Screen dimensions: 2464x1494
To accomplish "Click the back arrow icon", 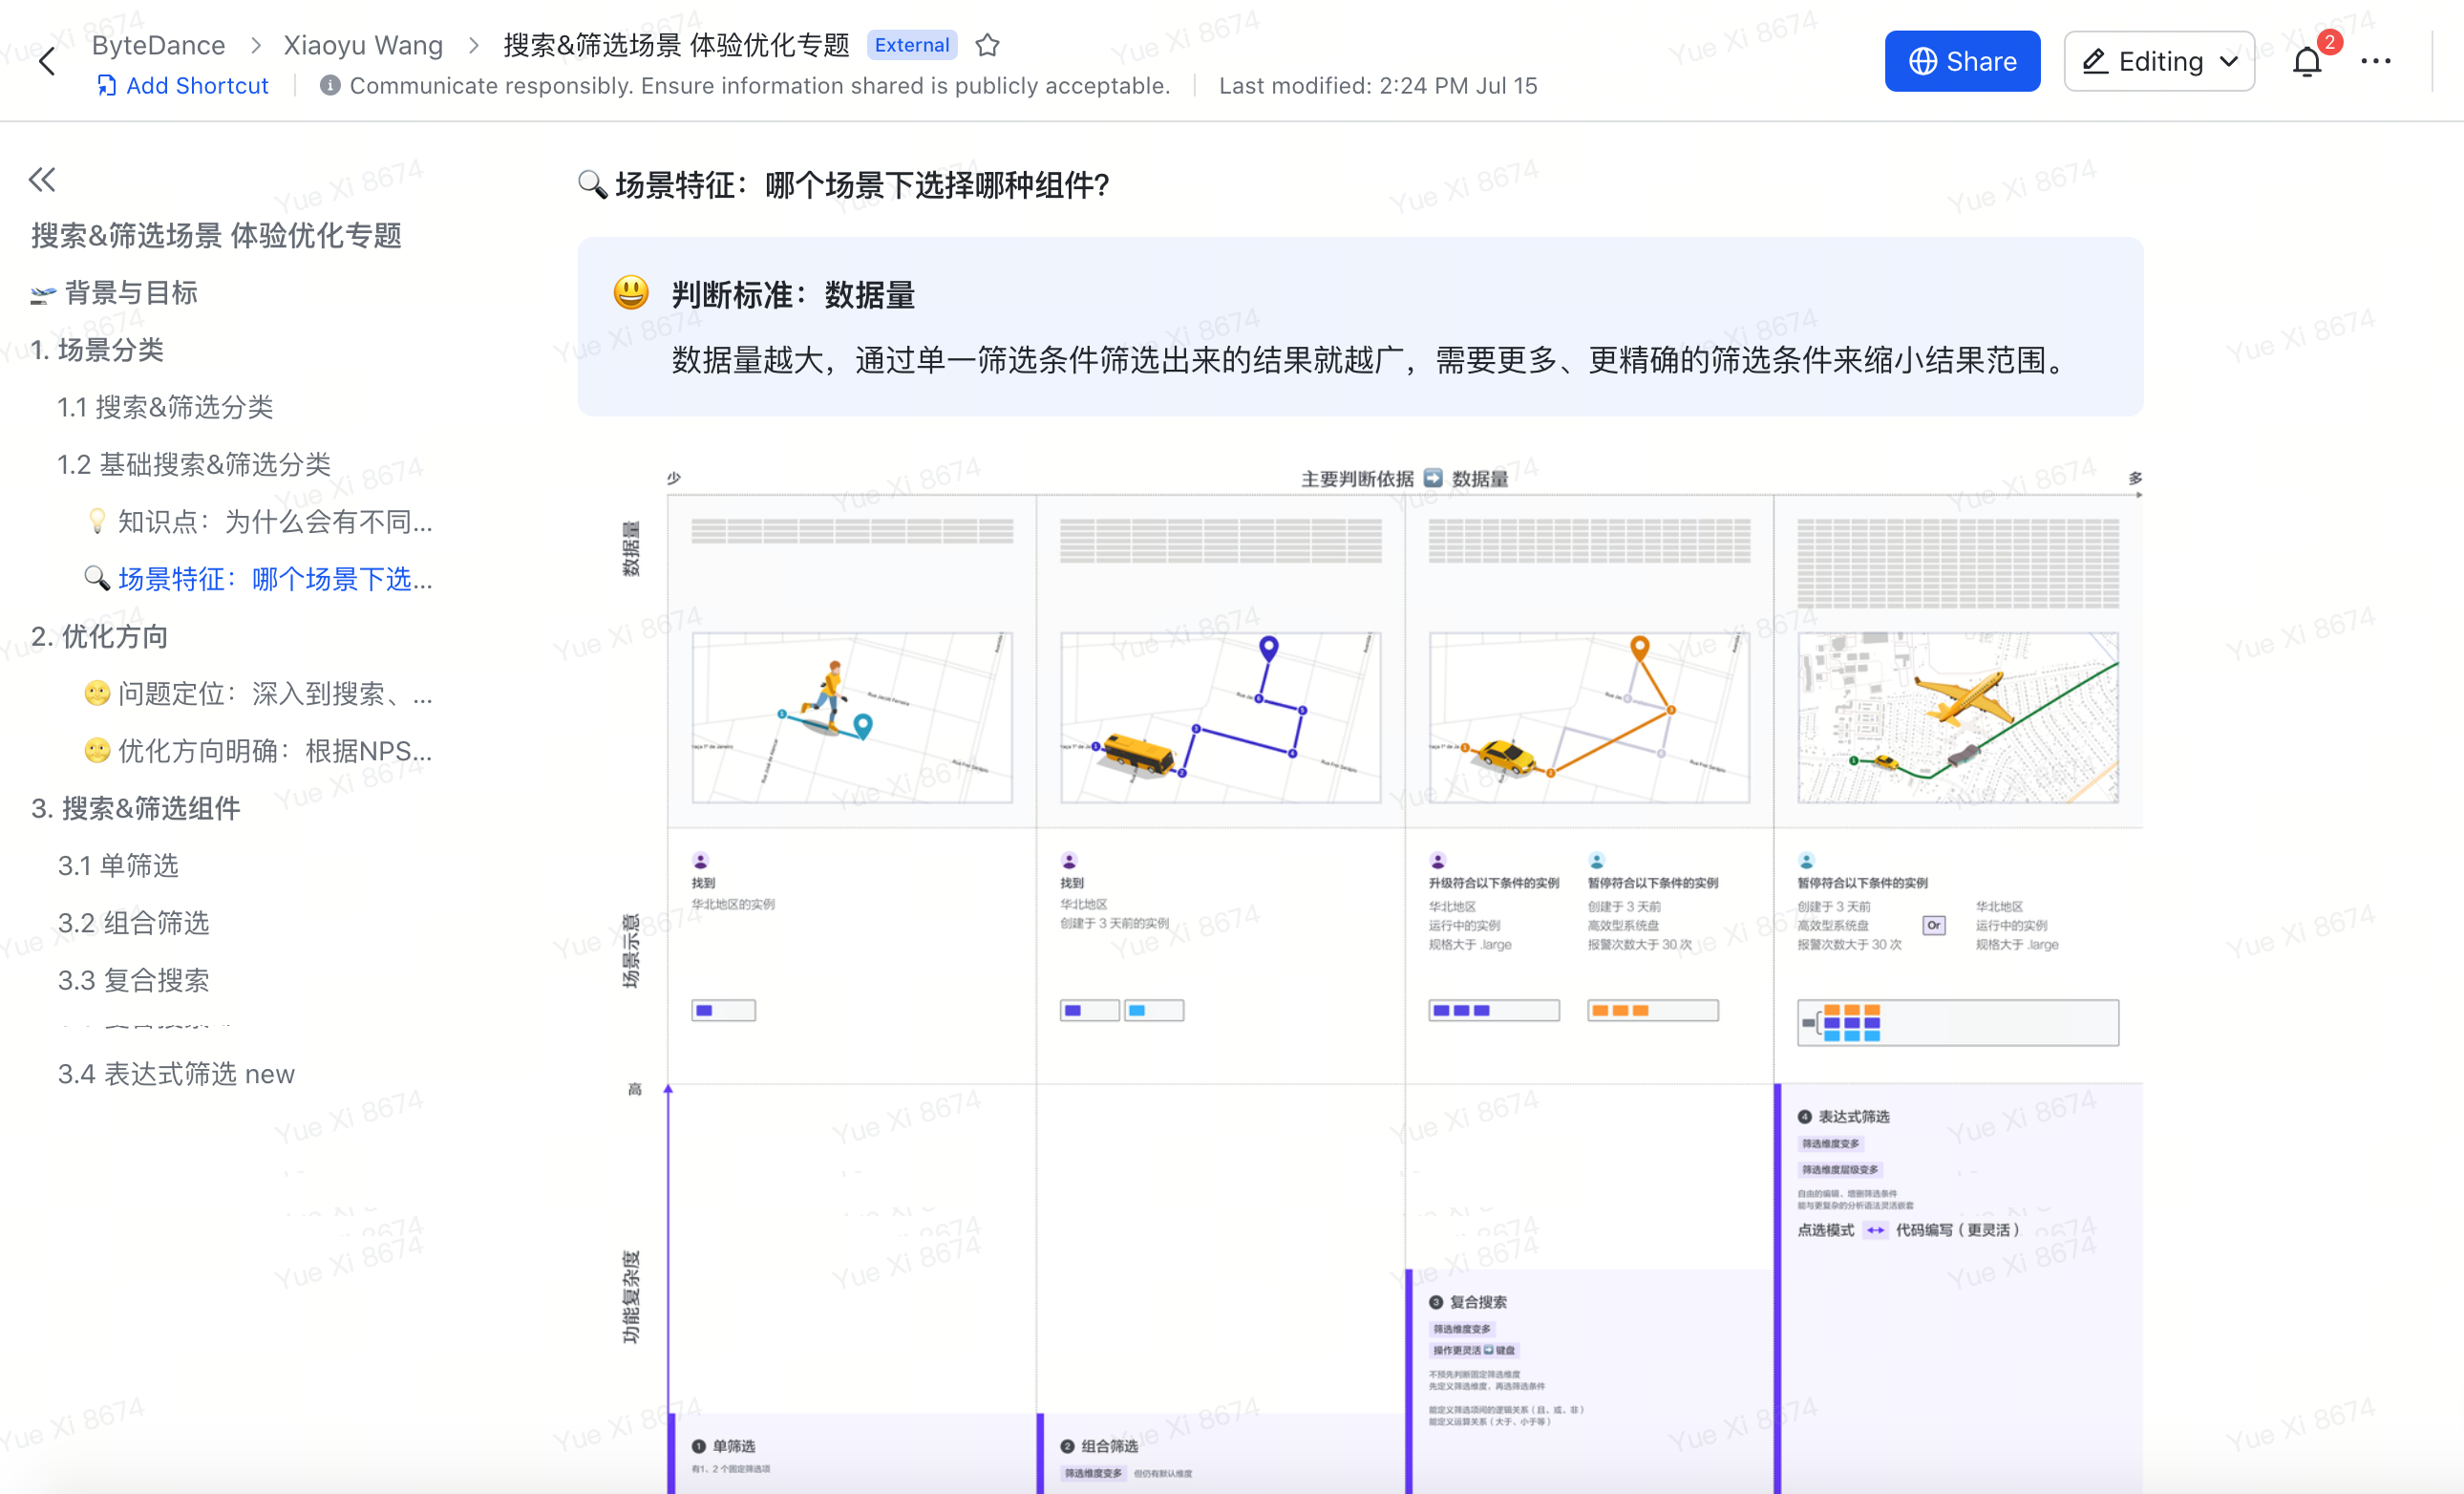I will tap(46, 62).
